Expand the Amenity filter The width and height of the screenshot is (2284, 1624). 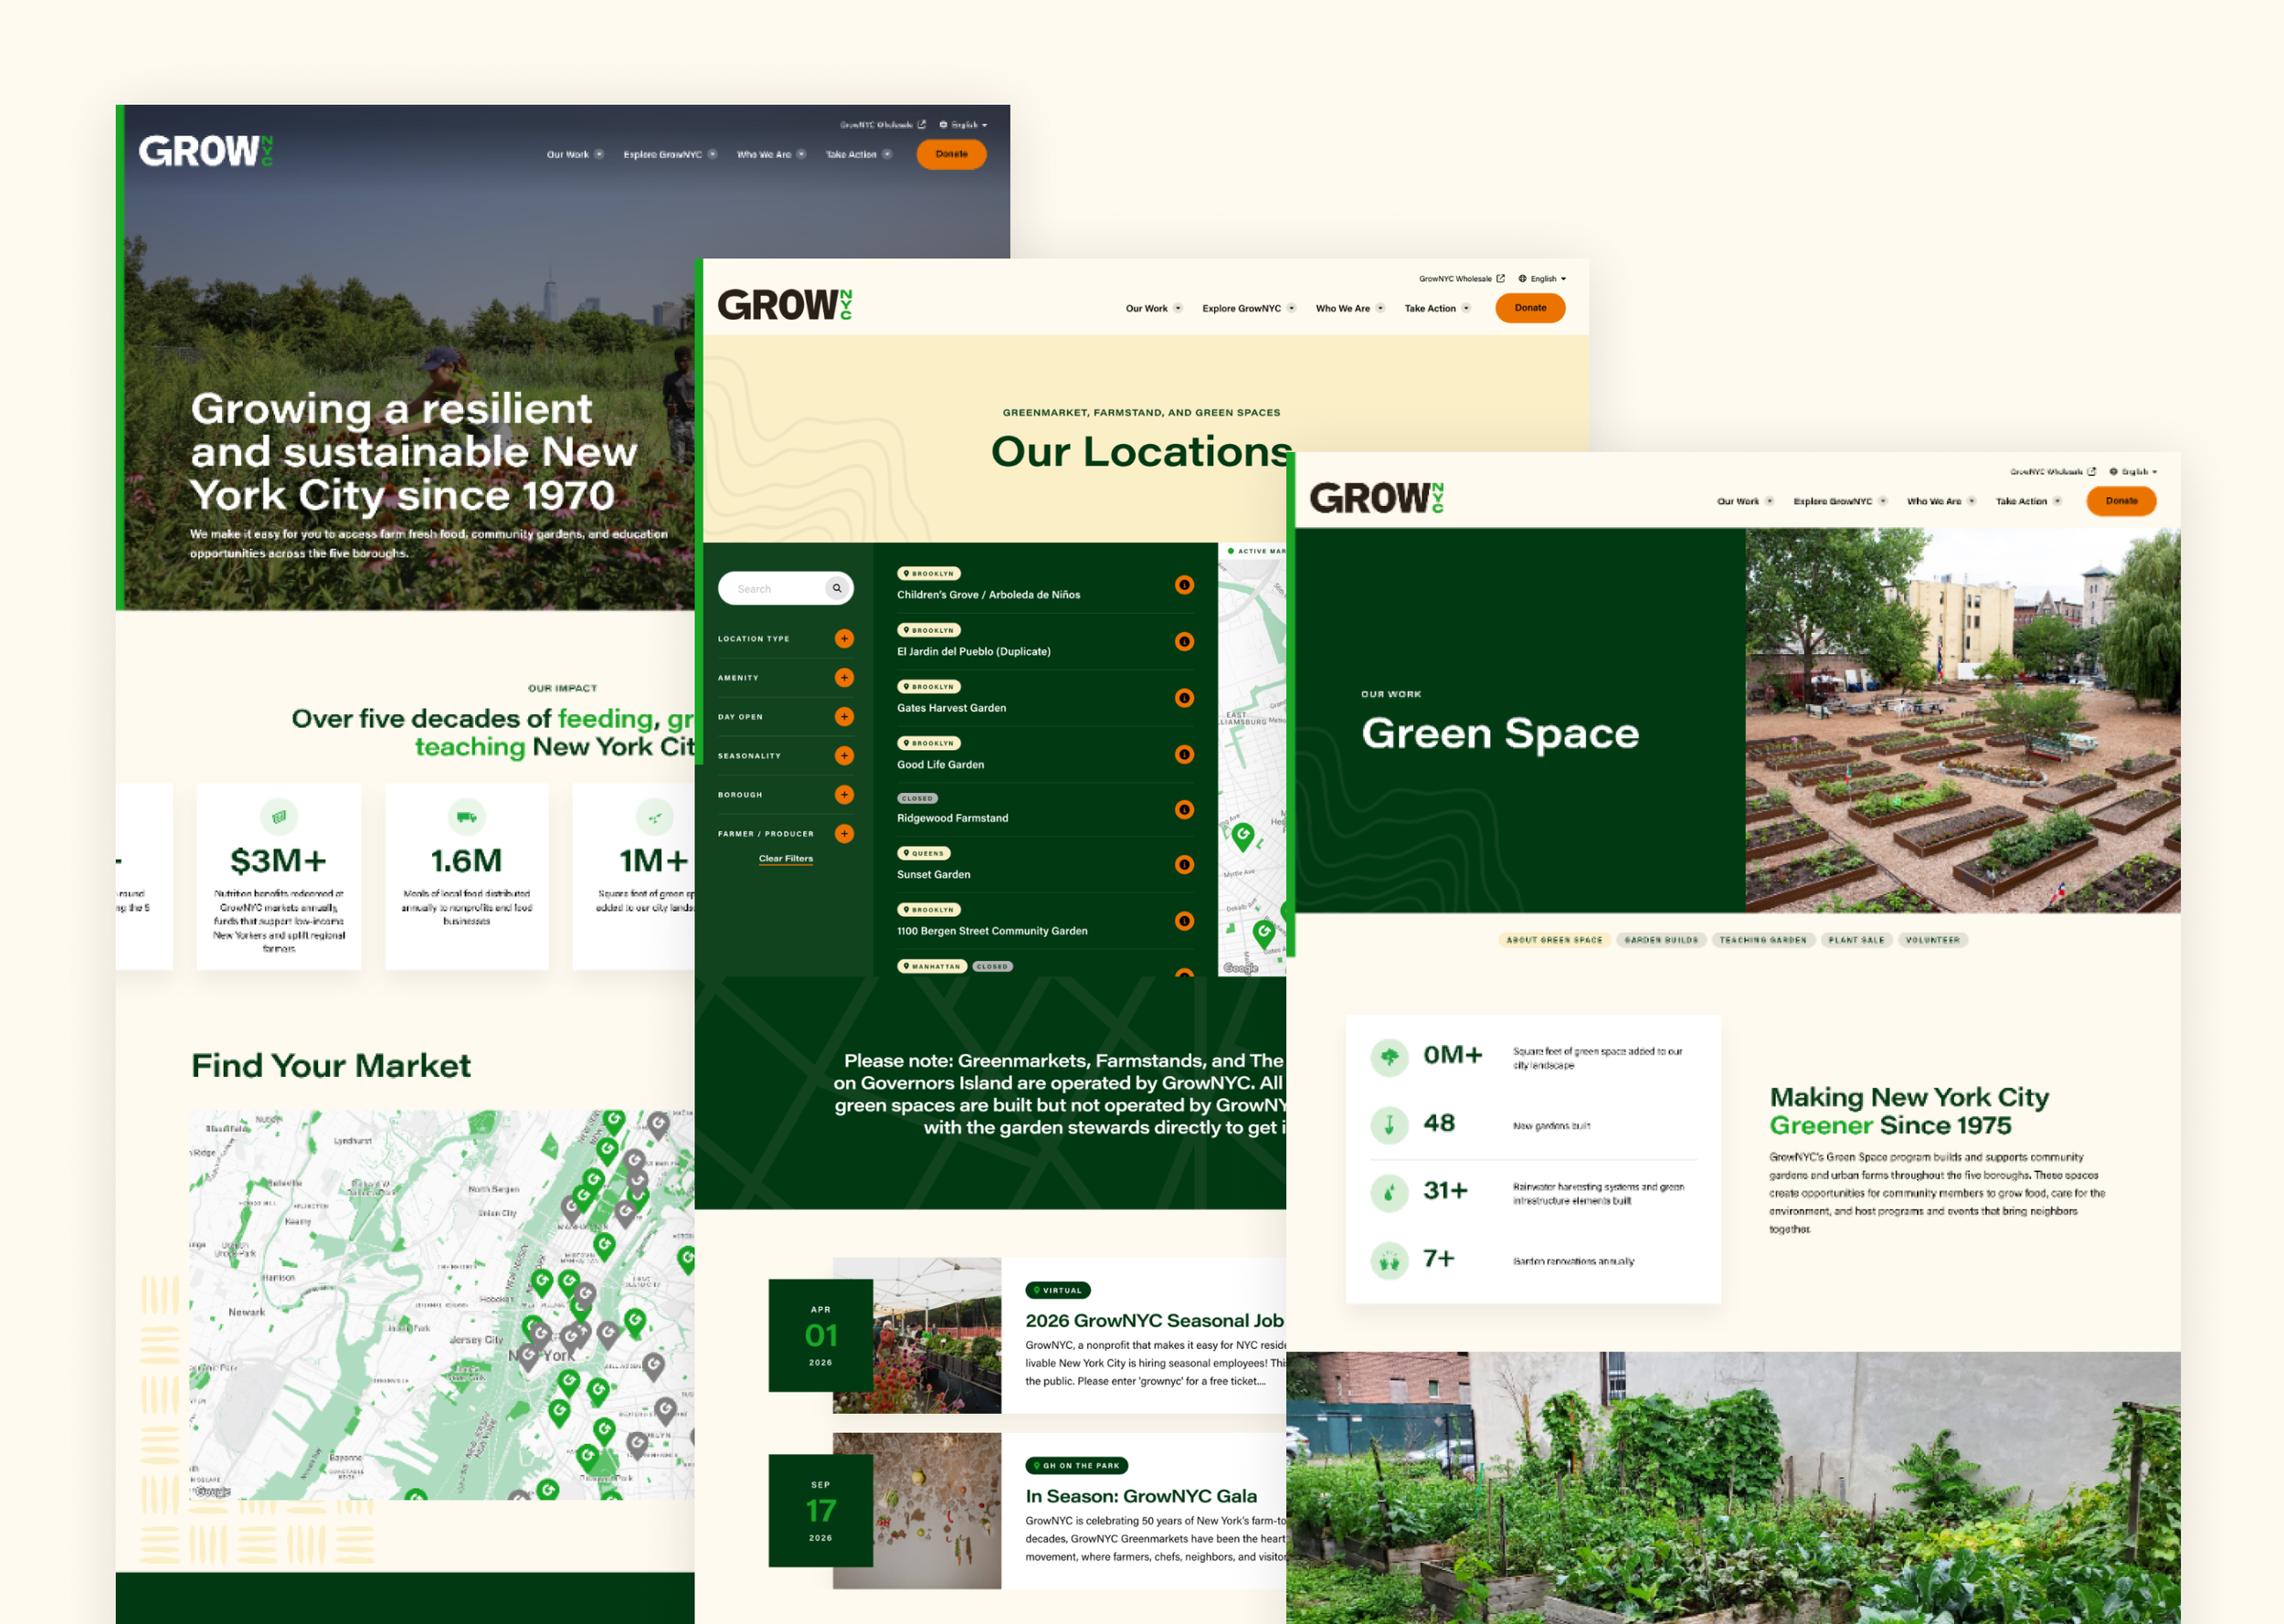[x=844, y=677]
